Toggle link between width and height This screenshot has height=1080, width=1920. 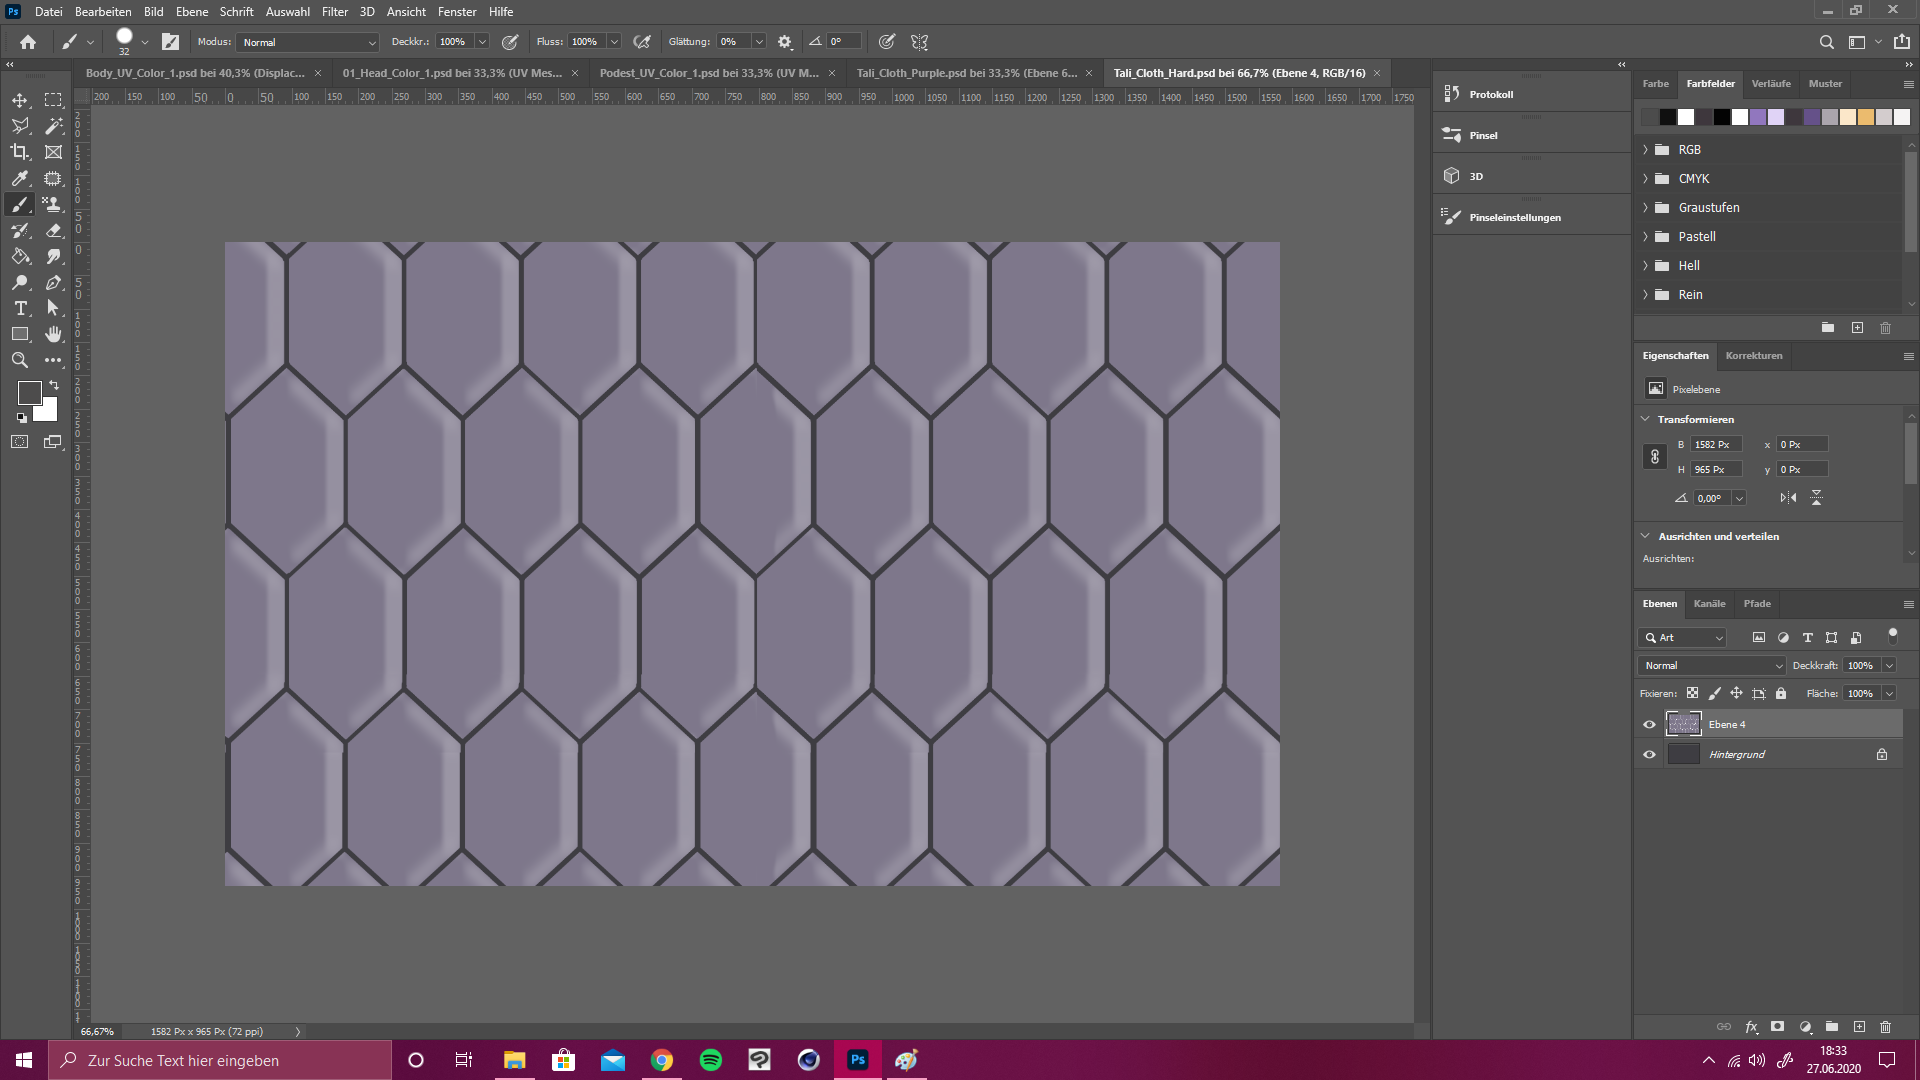point(1655,457)
